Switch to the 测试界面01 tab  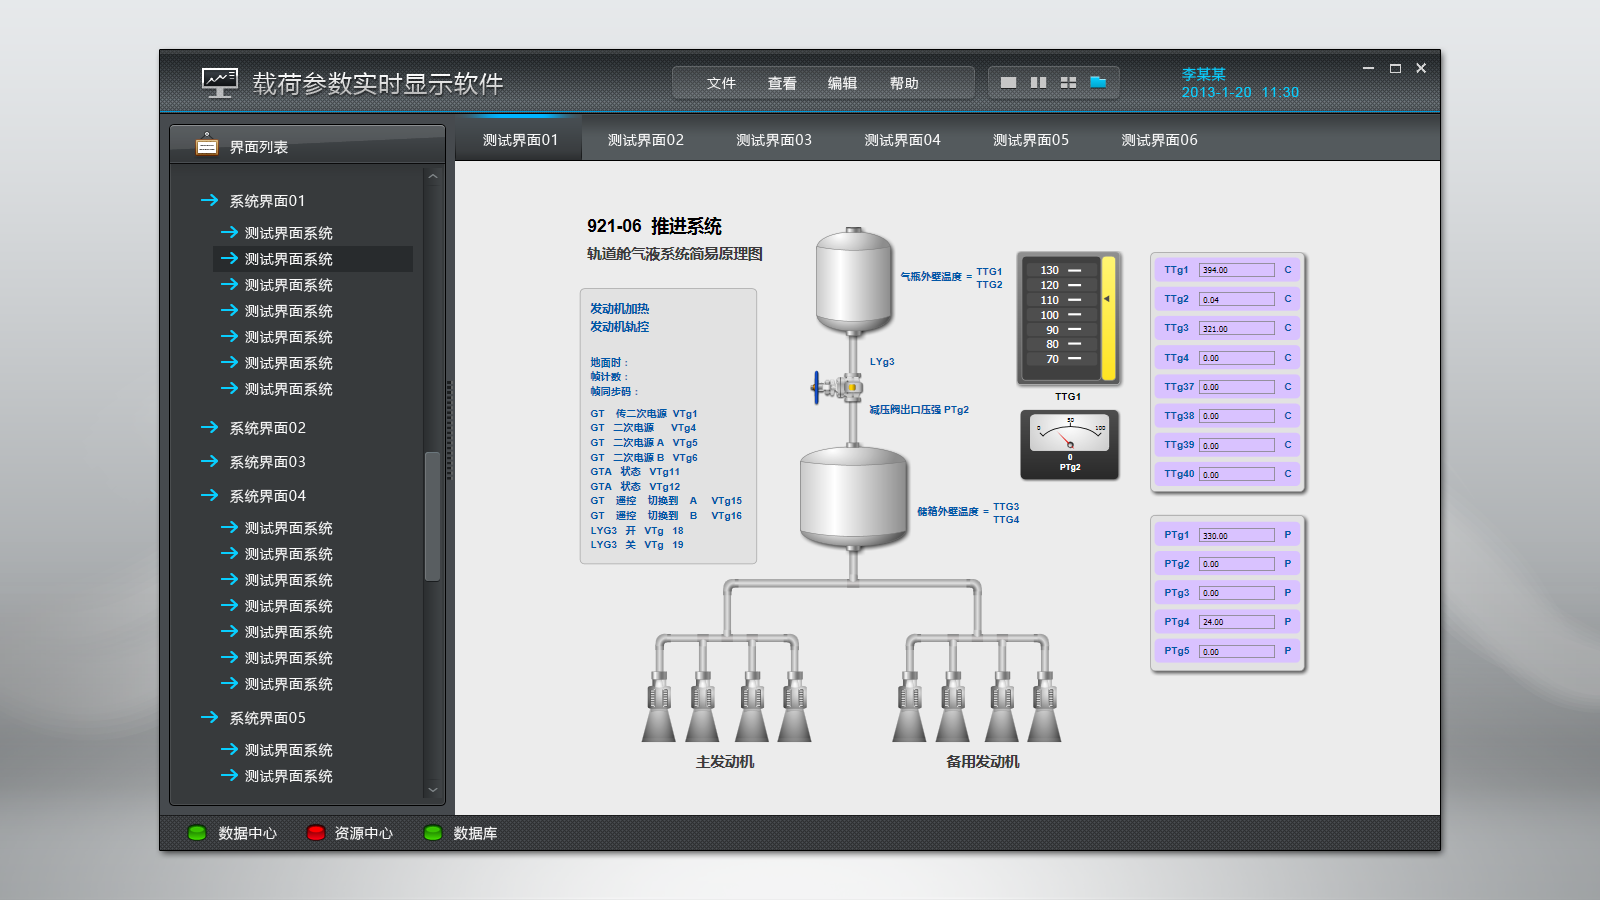pyautogui.click(x=520, y=140)
